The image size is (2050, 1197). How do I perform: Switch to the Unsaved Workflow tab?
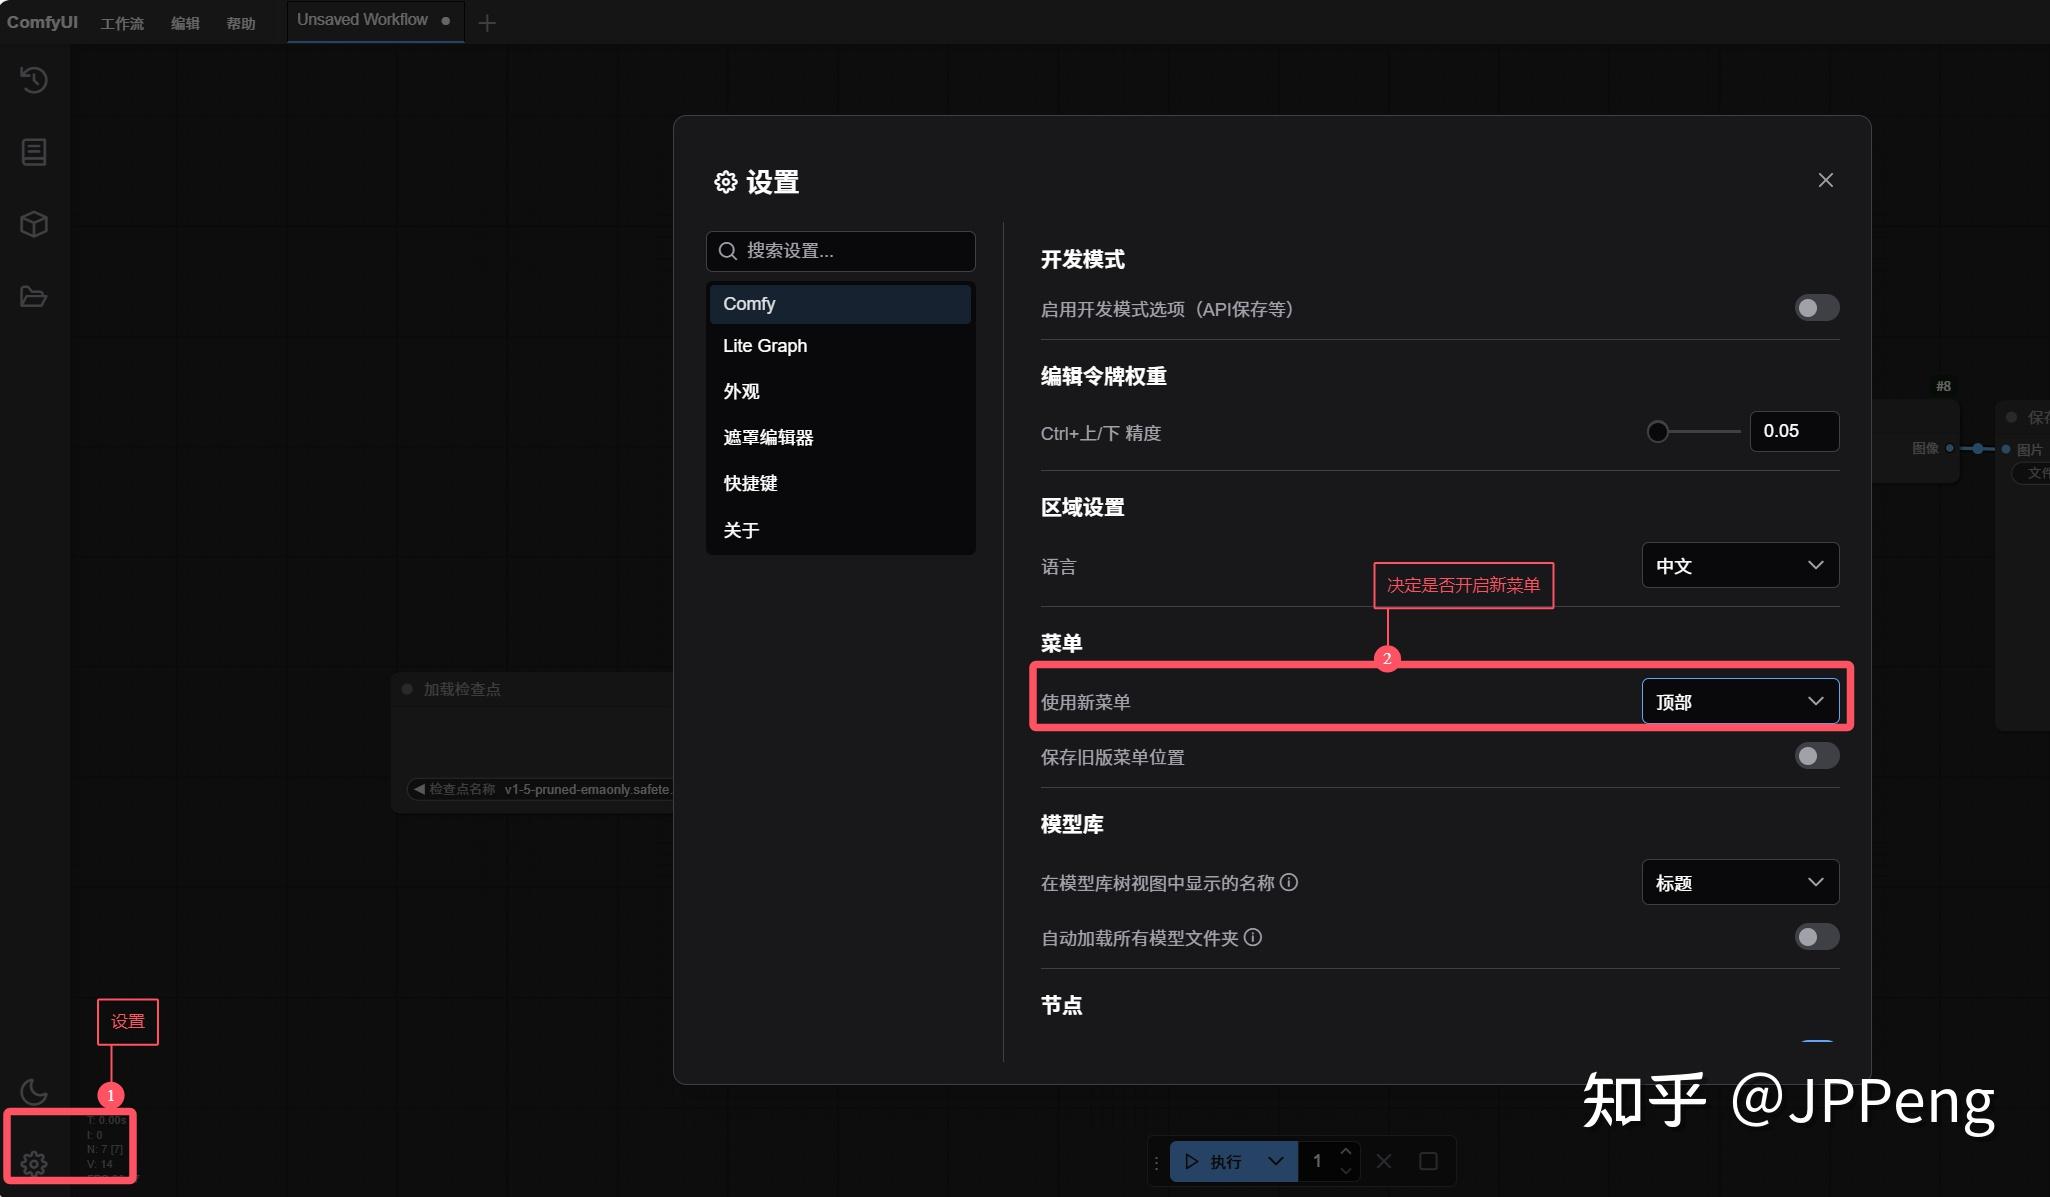point(361,20)
